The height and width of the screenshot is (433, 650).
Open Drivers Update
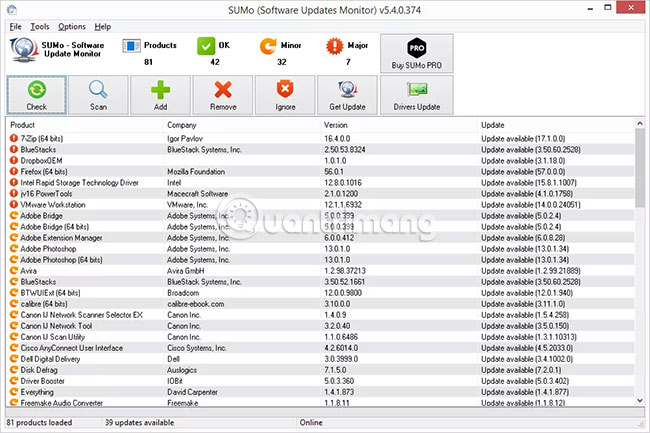click(417, 95)
